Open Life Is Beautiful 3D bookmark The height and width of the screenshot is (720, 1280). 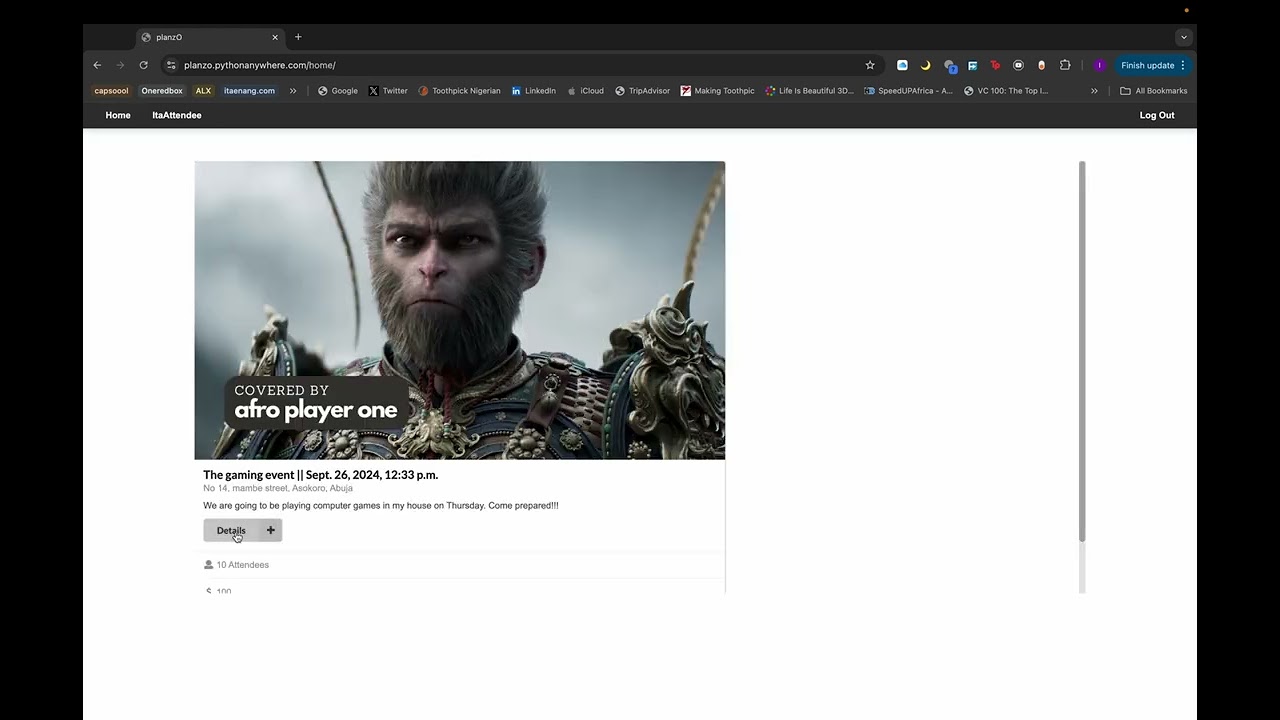tap(810, 91)
